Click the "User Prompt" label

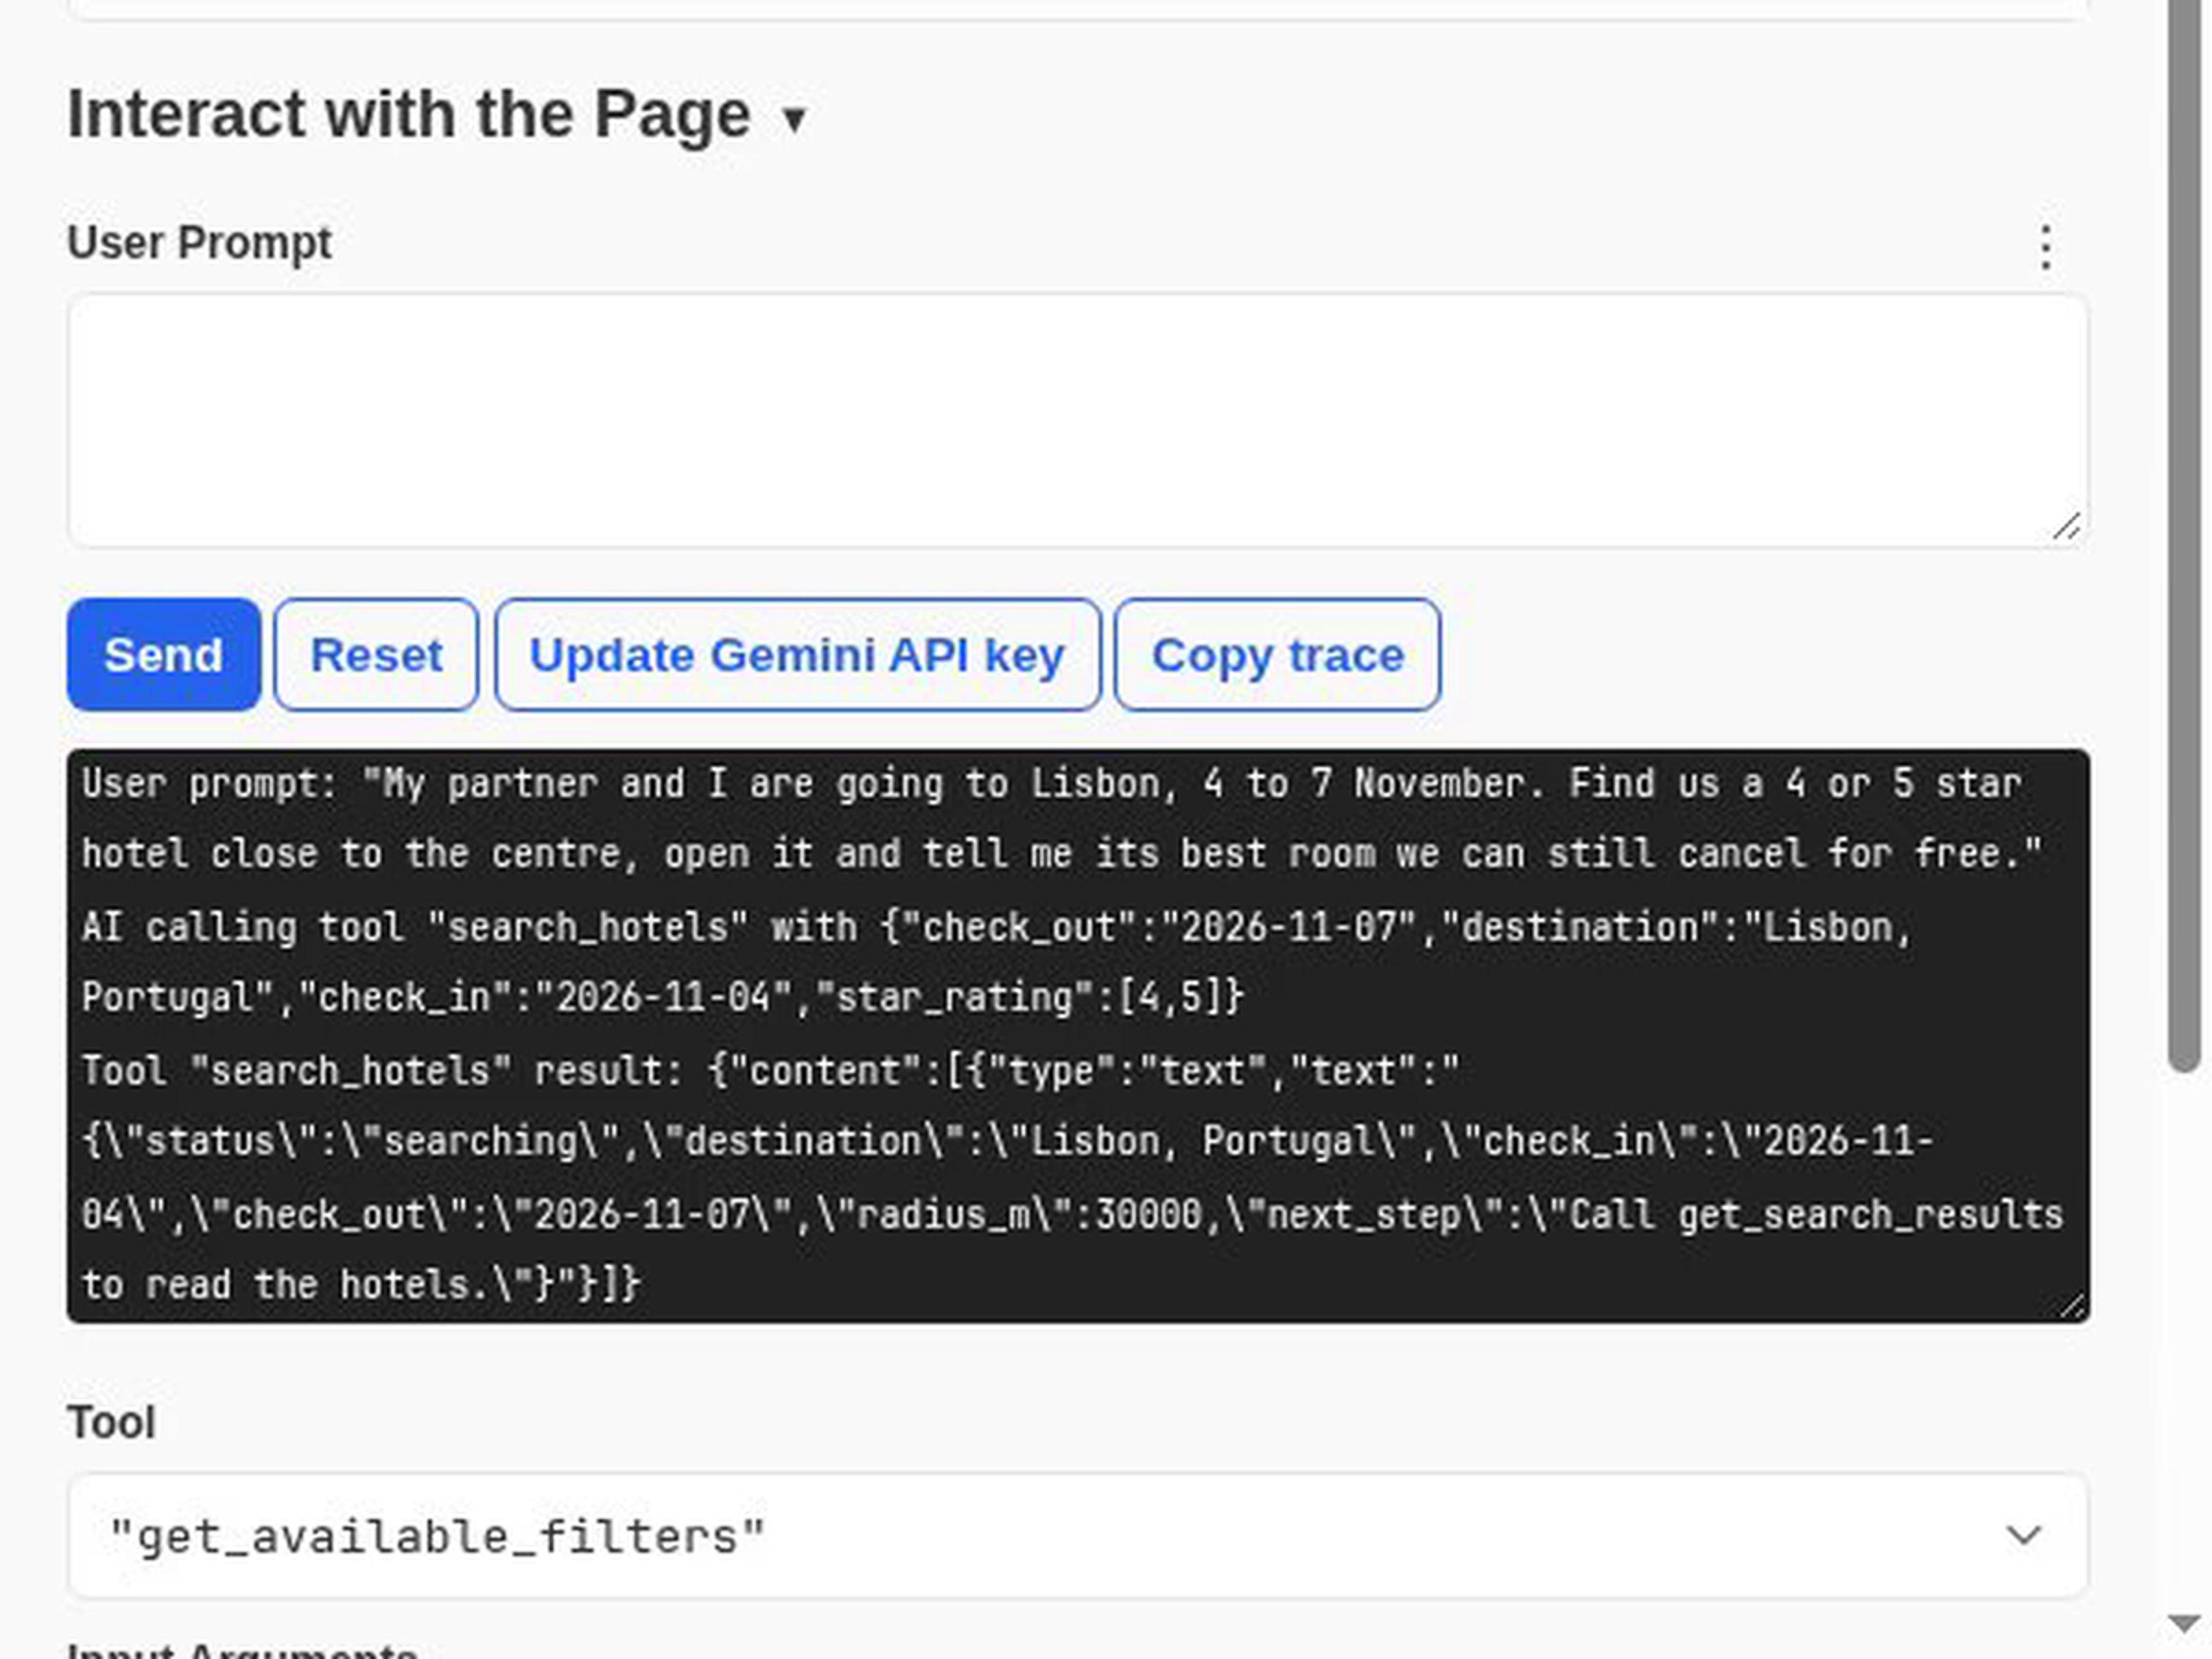point(199,243)
